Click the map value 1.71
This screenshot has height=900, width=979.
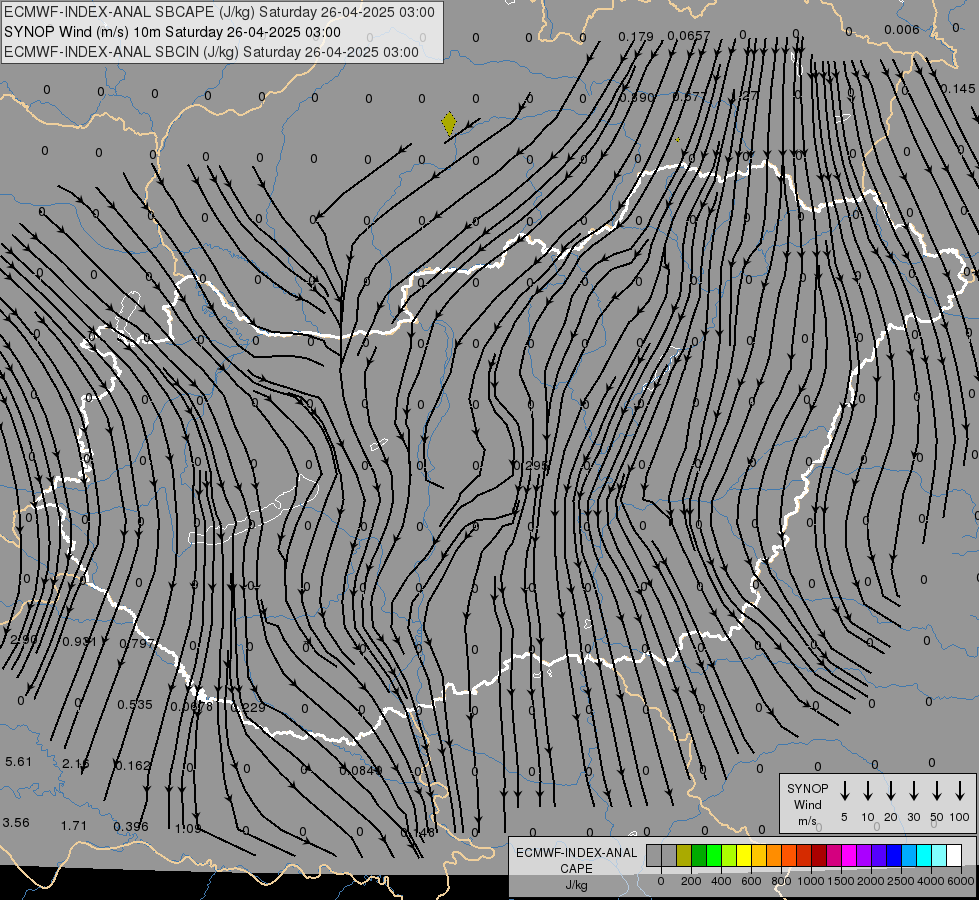pos(74,826)
